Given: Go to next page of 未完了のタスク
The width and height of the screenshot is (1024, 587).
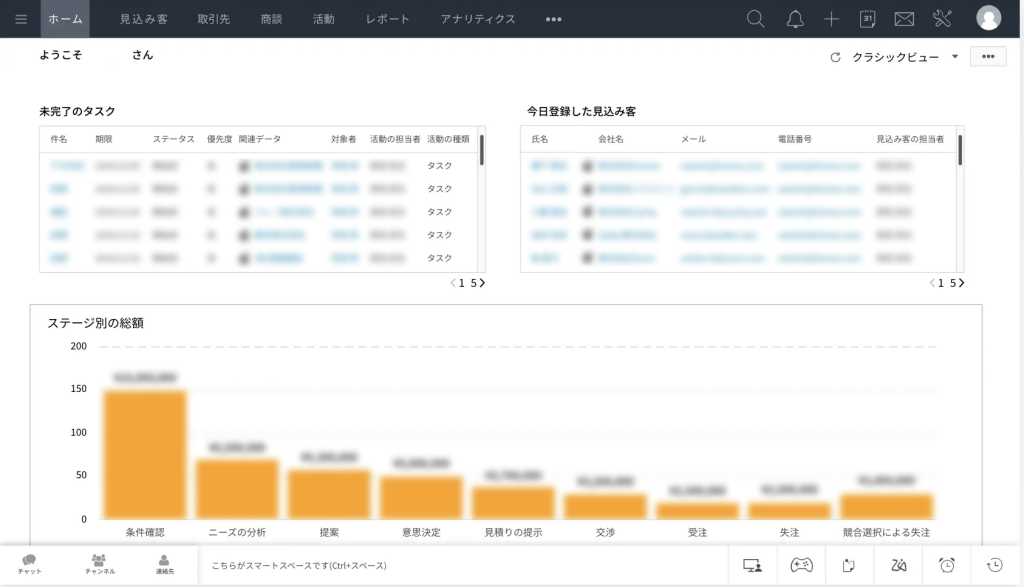Looking at the screenshot, I should tap(482, 283).
